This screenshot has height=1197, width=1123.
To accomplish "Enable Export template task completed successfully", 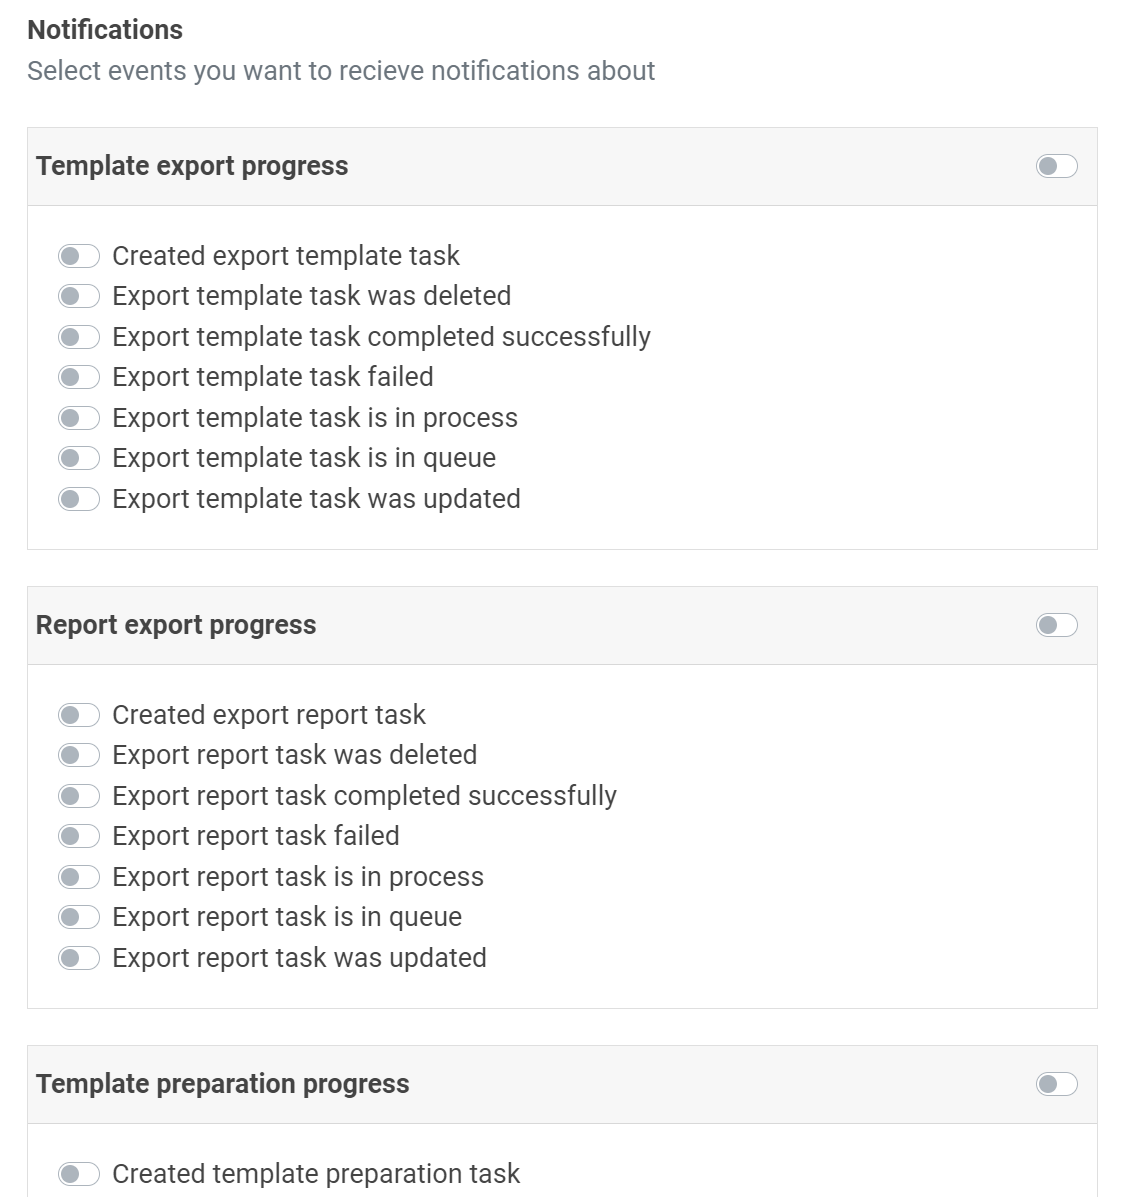I will click(79, 337).
